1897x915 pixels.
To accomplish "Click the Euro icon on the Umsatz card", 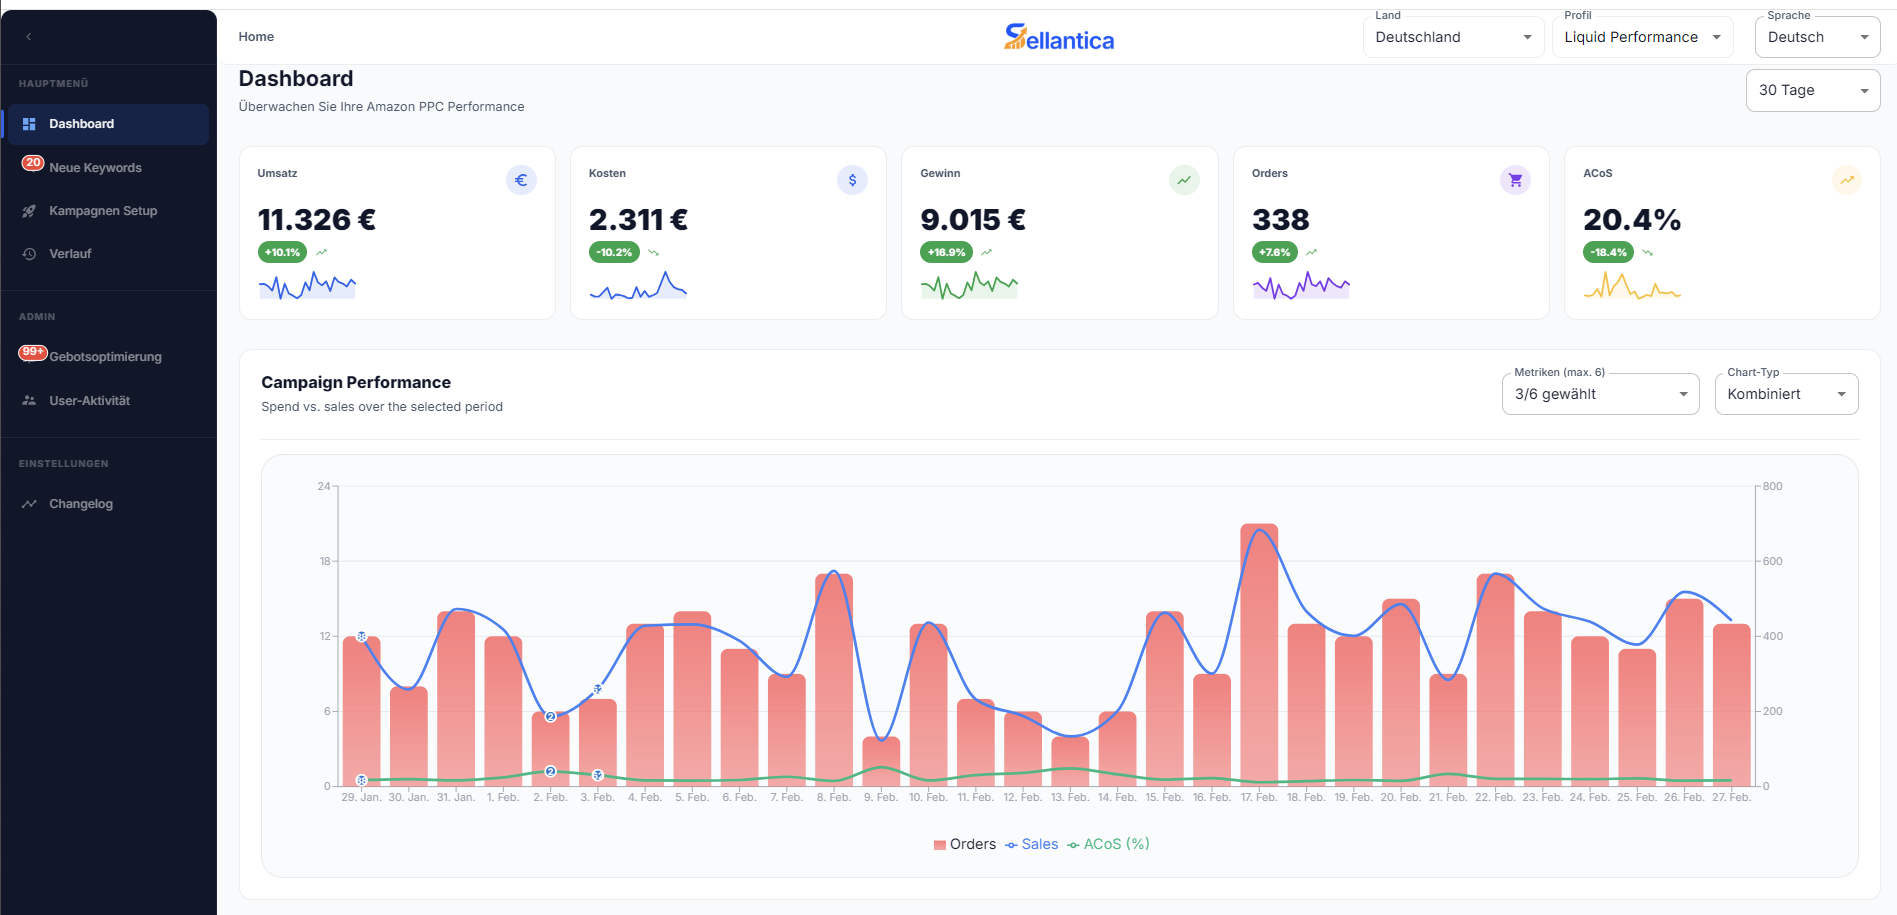I will [x=521, y=180].
